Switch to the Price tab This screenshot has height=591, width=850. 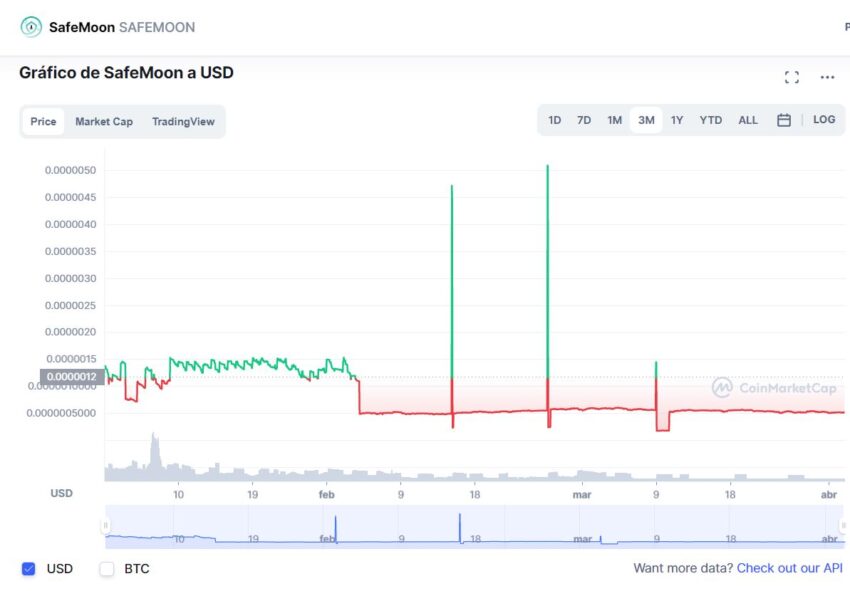click(43, 122)
